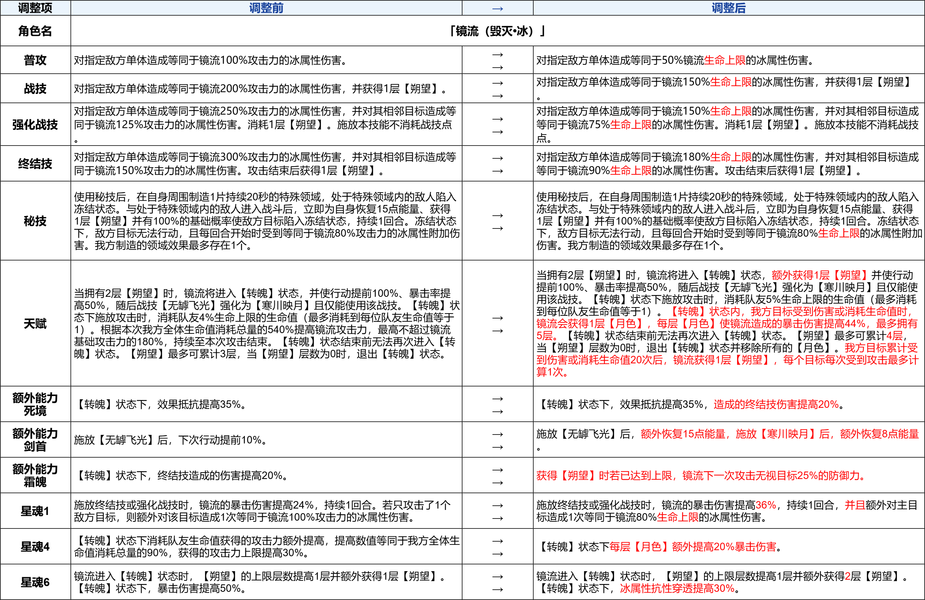Image resolution: width=925 pixels, height=600 pixels.
Task: Select the character name 「镜流（毁灭·冰）」 cell
Action: (497, 32)
